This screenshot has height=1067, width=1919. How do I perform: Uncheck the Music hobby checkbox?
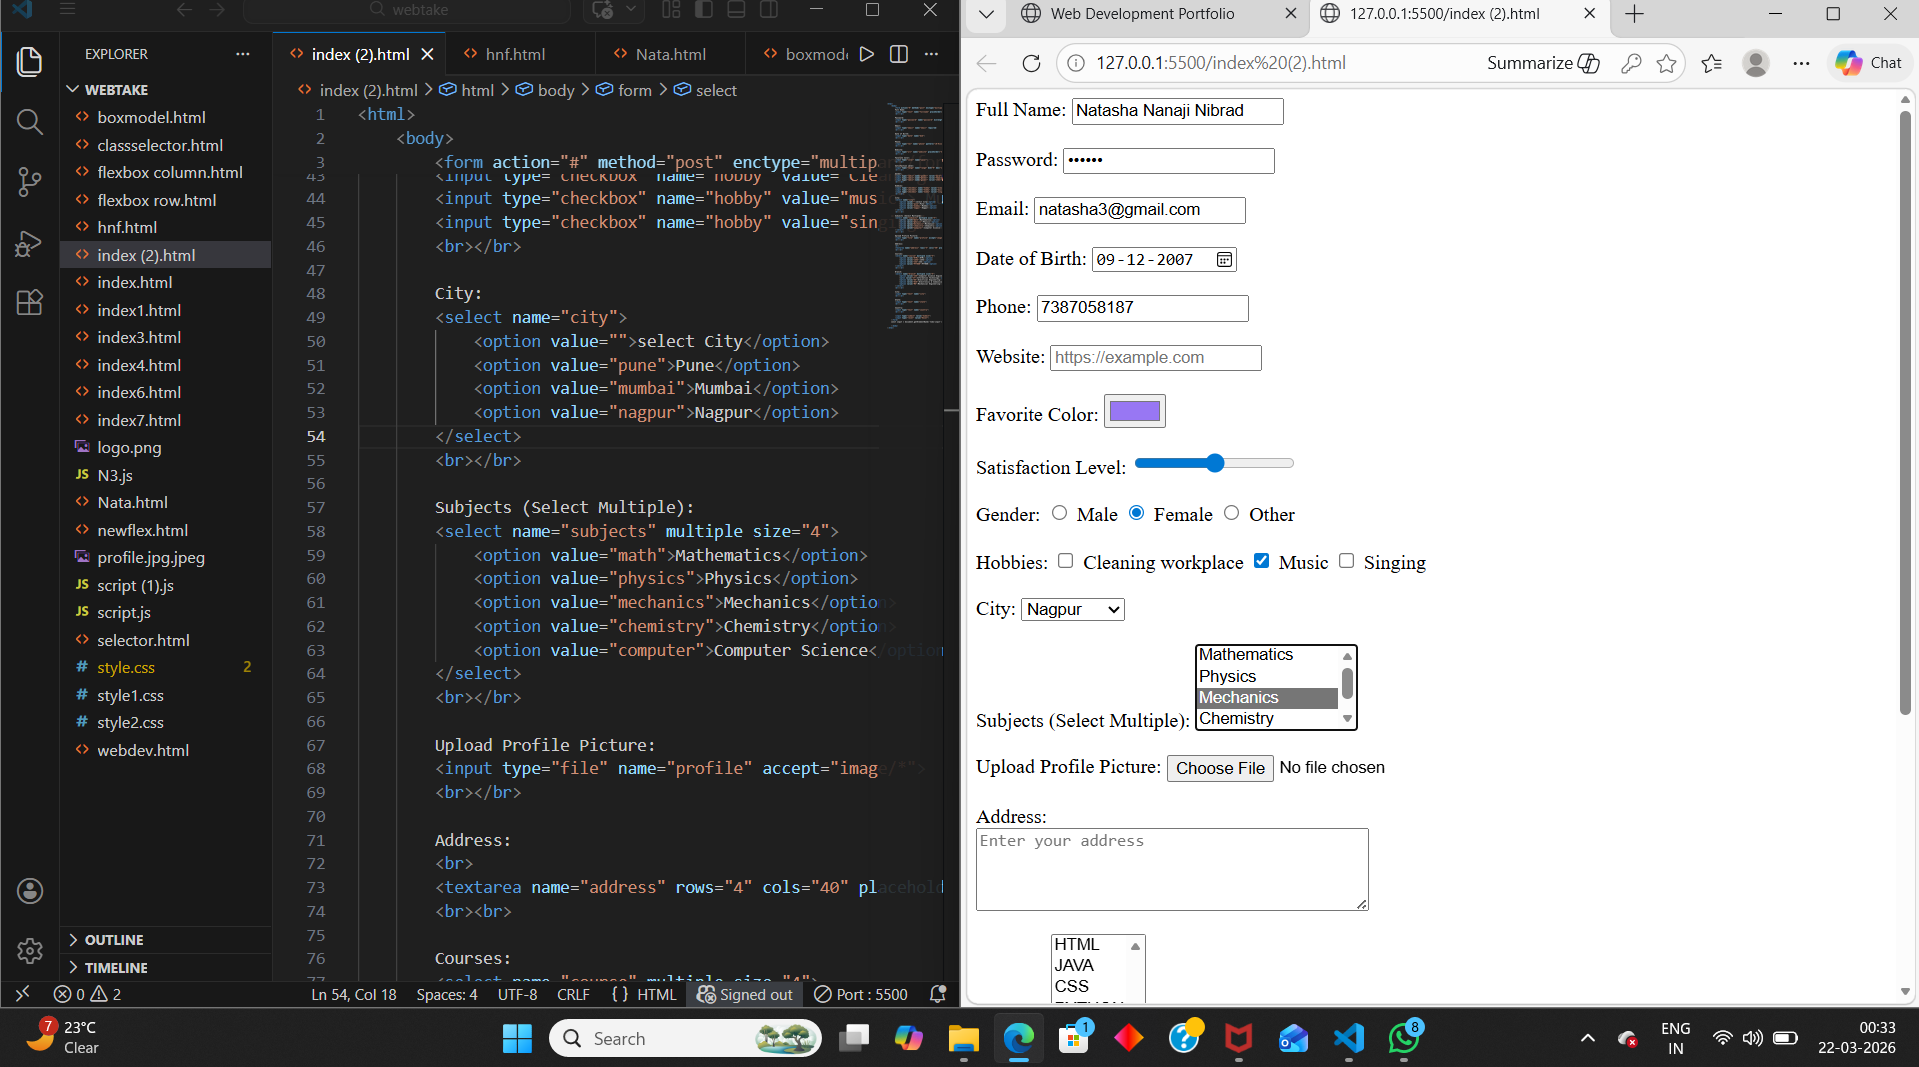pyautogui.click(x=1262, y=561)
